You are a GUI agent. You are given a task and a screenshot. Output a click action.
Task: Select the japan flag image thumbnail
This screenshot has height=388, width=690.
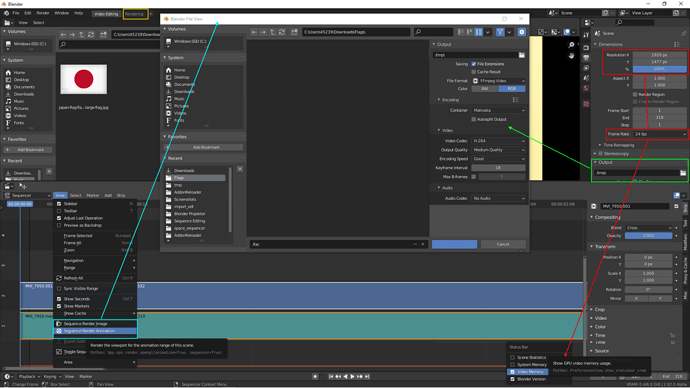84,79
